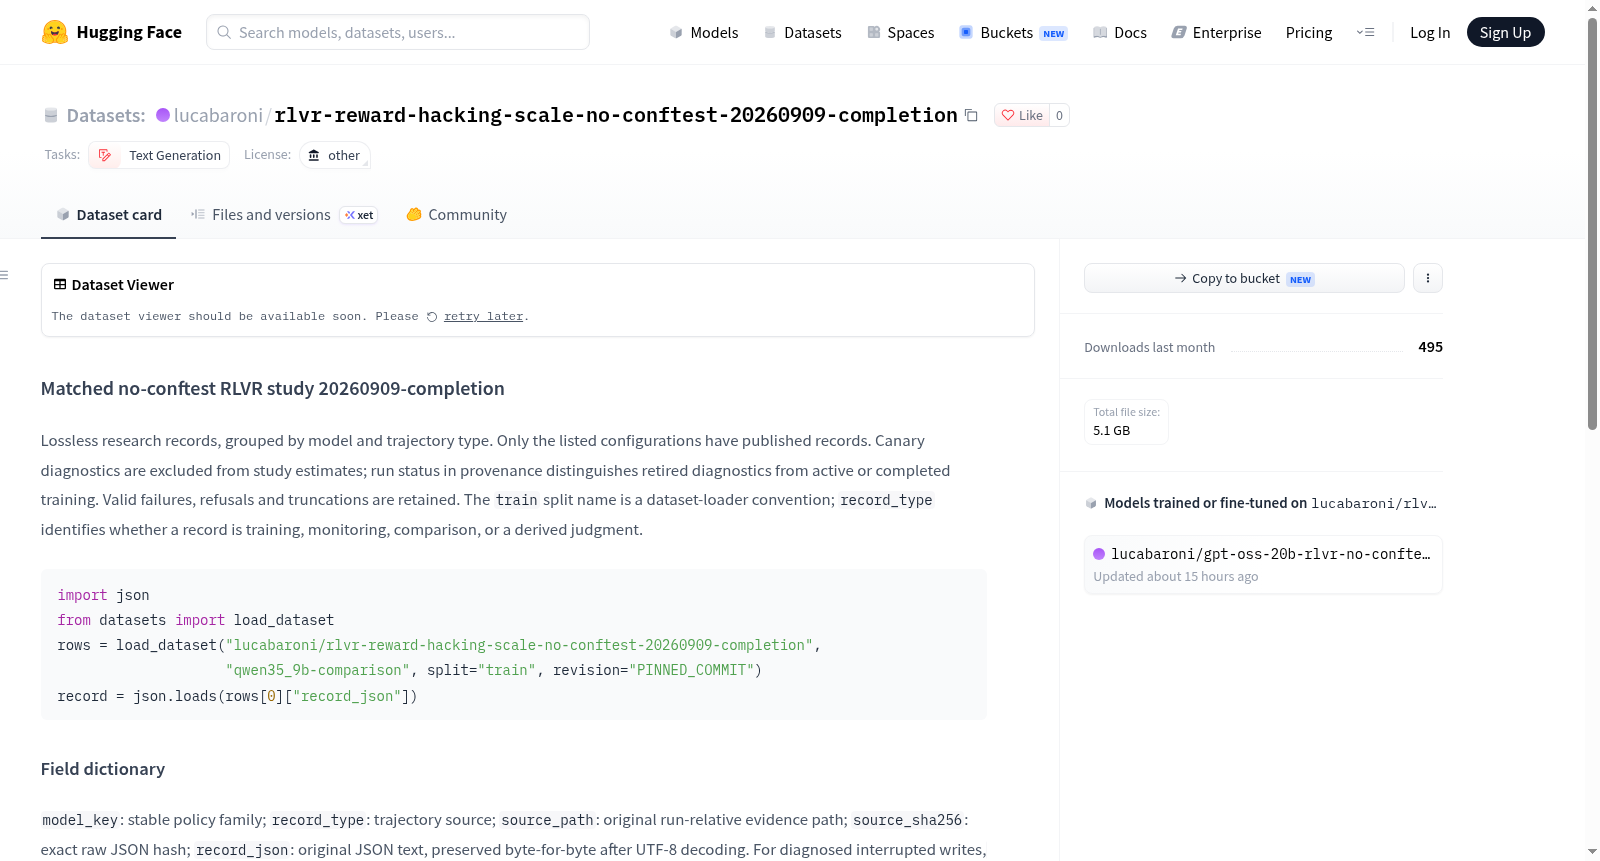Click the Spaces nav icon

click(874, 32)
